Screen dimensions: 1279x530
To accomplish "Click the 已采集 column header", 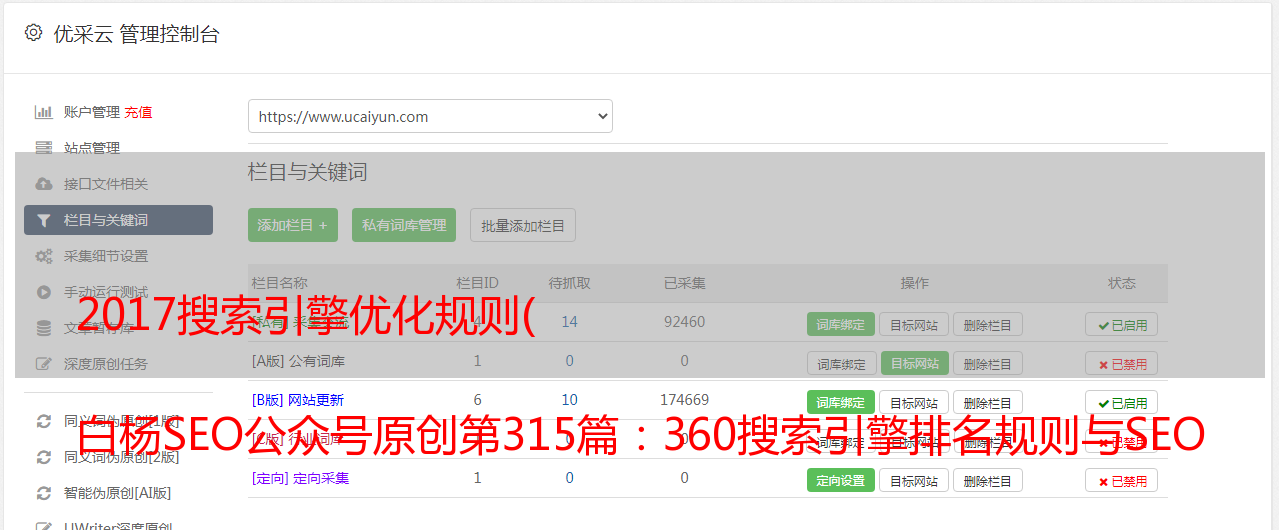I will tap(685, 283).
